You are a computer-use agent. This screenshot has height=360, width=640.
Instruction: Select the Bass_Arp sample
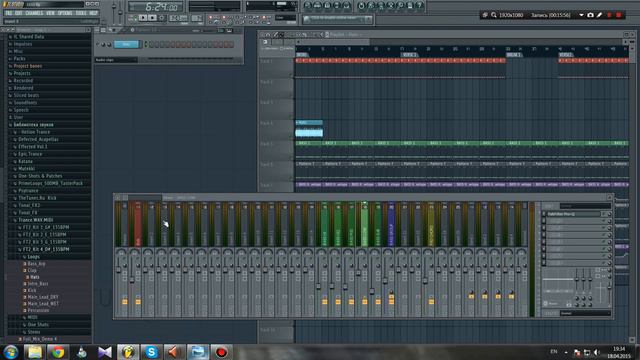coord(36,264)
